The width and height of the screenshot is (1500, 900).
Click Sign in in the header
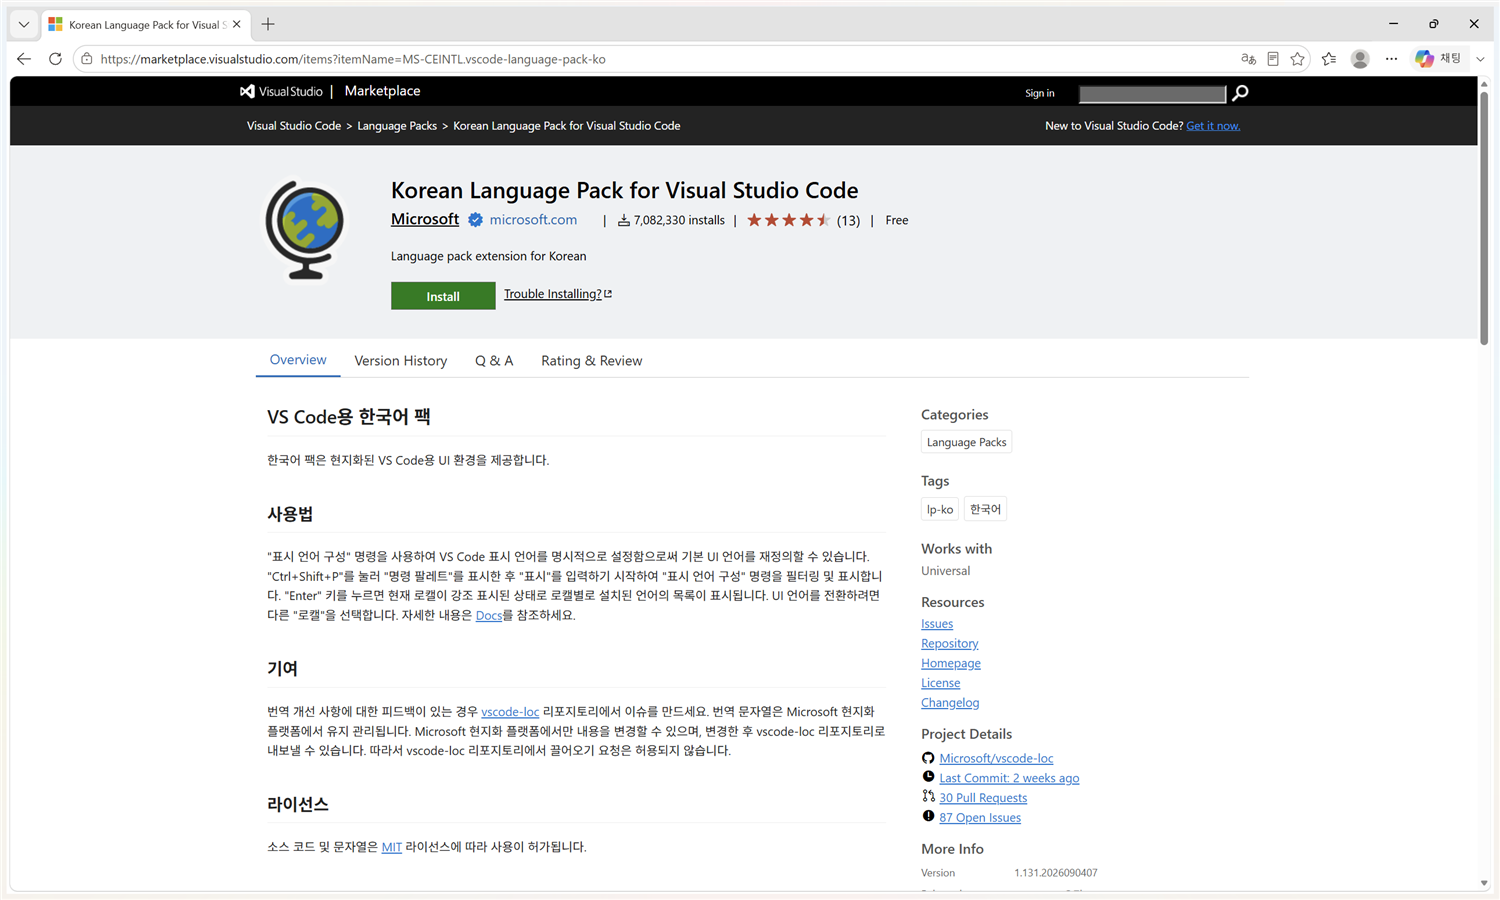coord(1040,93)
